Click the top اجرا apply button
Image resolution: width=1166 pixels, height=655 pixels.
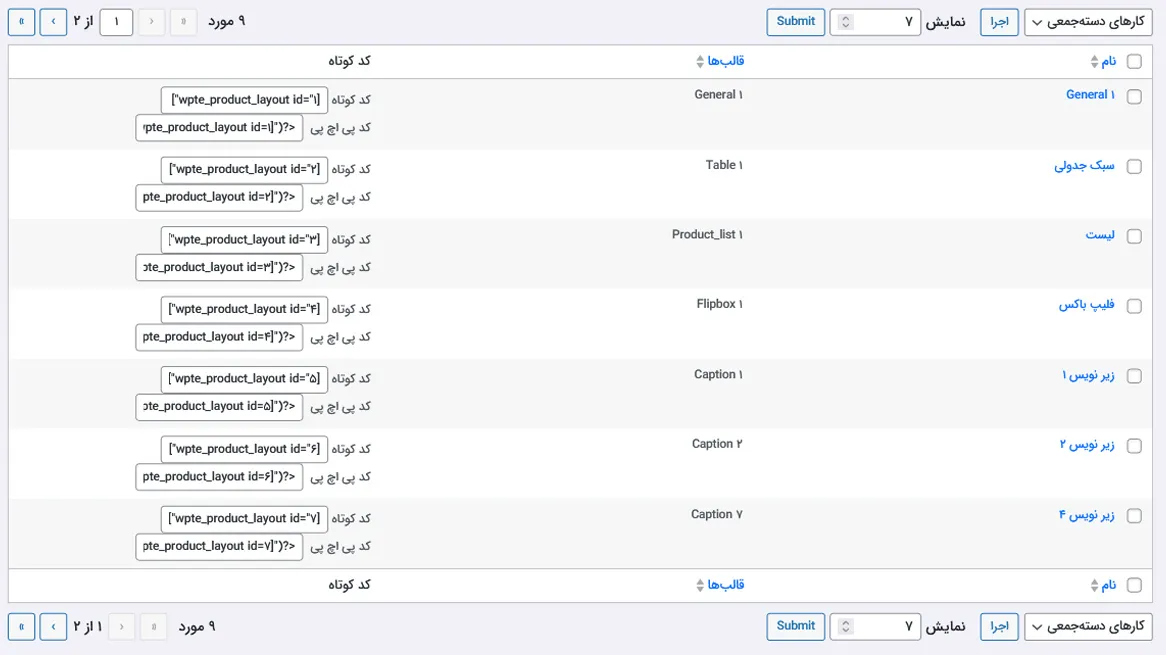999,22
